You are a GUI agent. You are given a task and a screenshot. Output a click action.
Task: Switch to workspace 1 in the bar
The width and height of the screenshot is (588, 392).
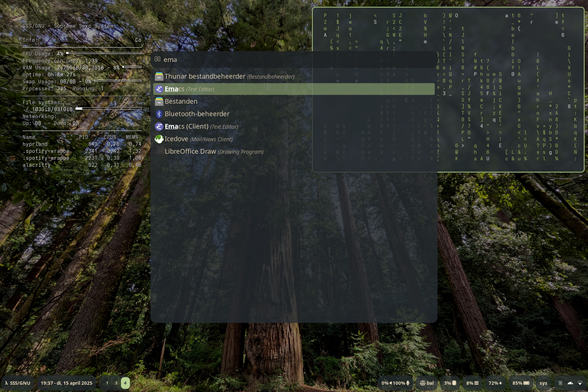pos(107,383)
